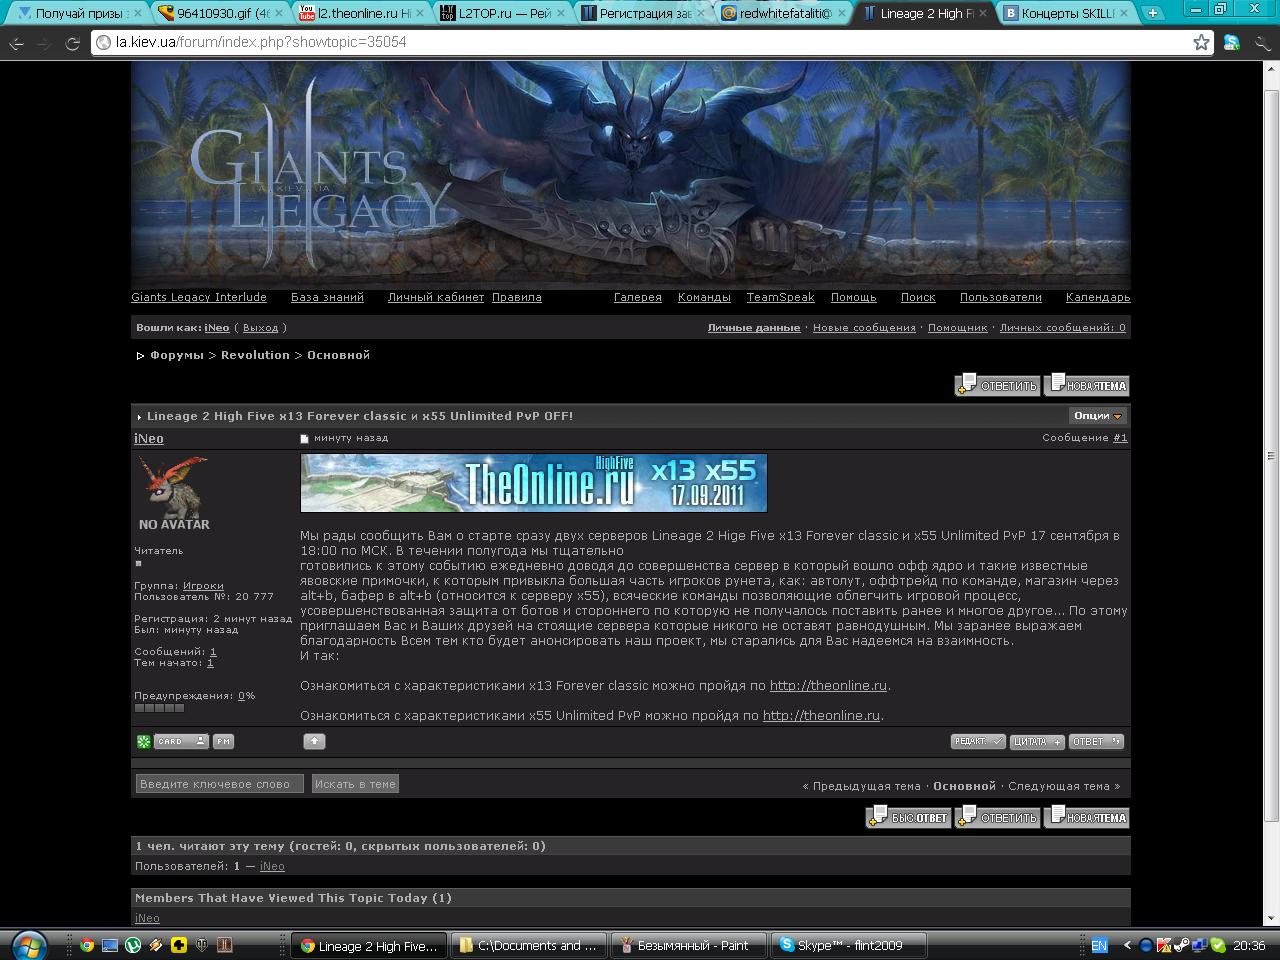Send a PM to the post author
Image resolution: width=1280 pixels, height=960 pixels.
222,741
